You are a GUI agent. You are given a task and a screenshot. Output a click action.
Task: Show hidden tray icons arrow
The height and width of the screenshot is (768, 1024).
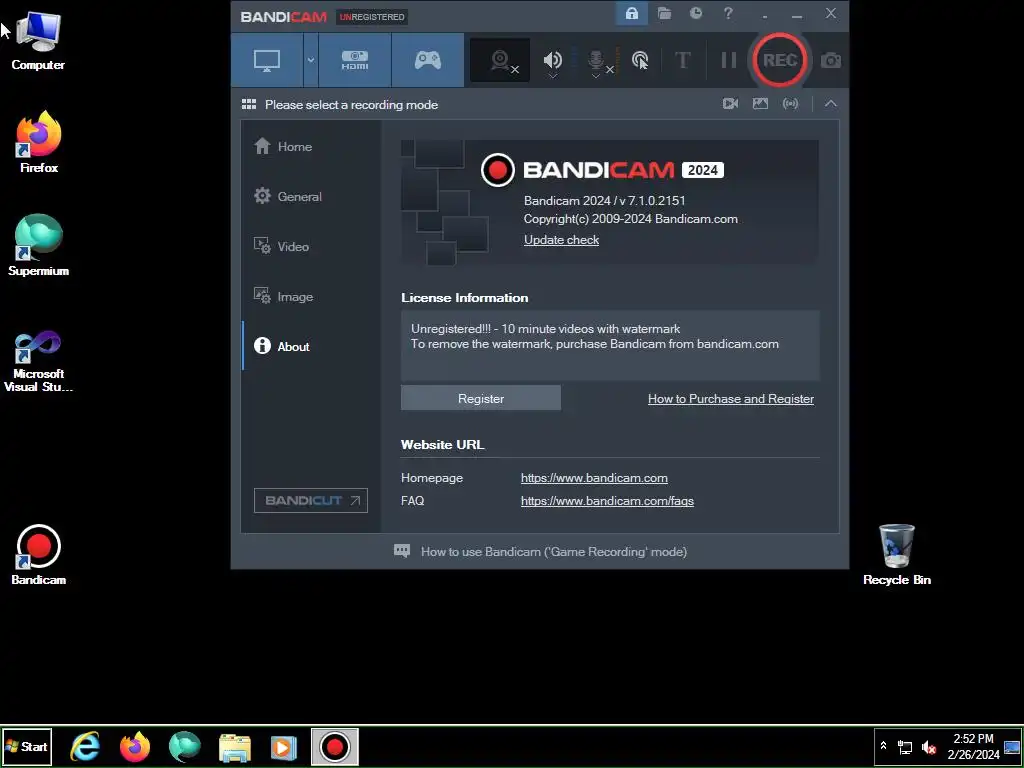(x=884, y=745)
